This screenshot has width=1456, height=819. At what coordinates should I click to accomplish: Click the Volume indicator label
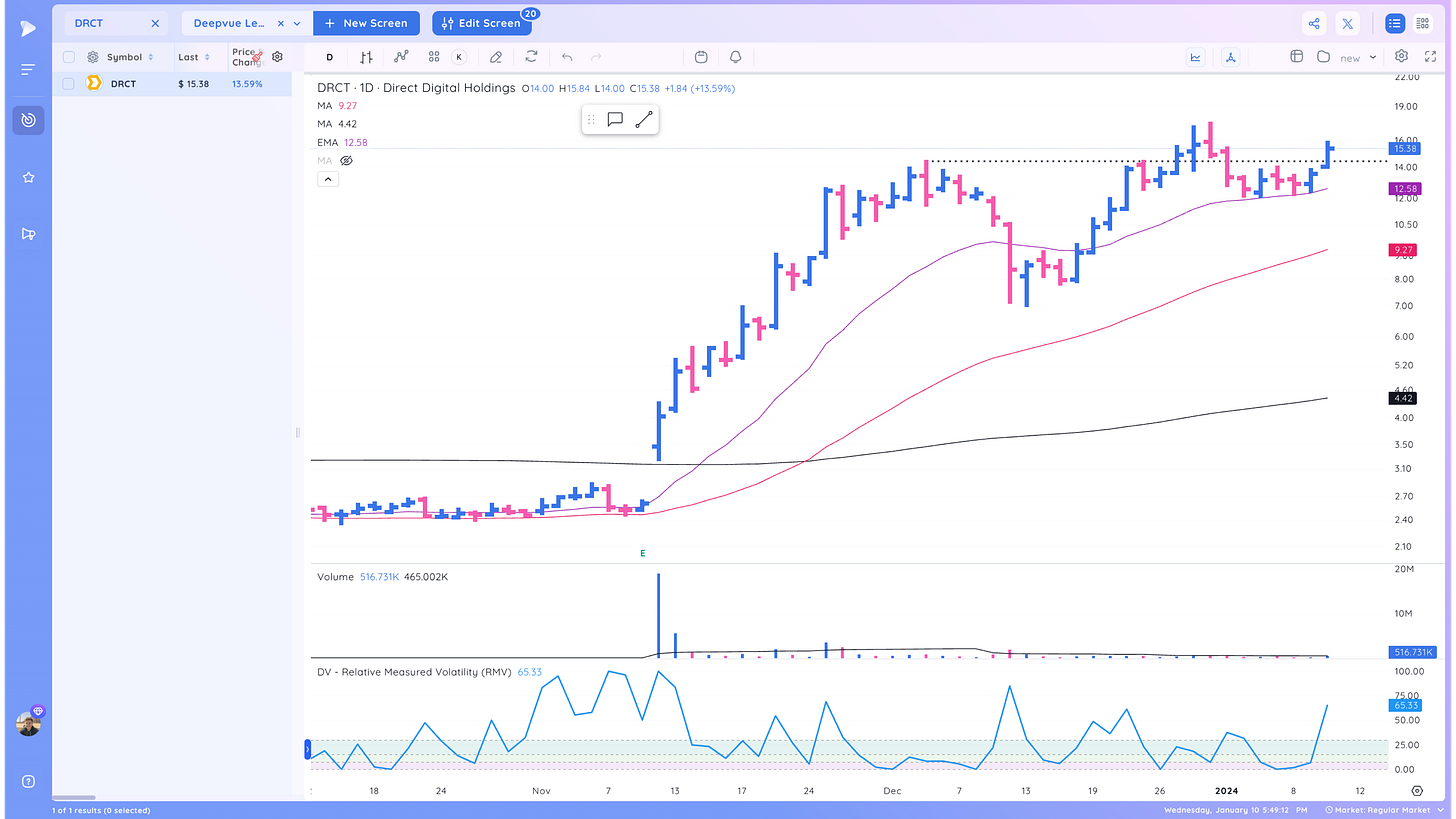click(x=335, y=577)
